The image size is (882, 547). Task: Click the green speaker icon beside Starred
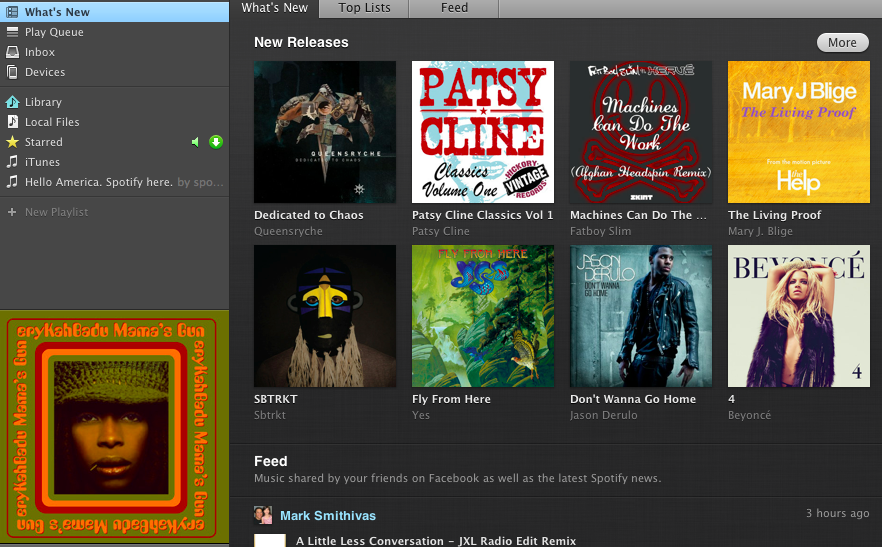[x=195, y=142]
